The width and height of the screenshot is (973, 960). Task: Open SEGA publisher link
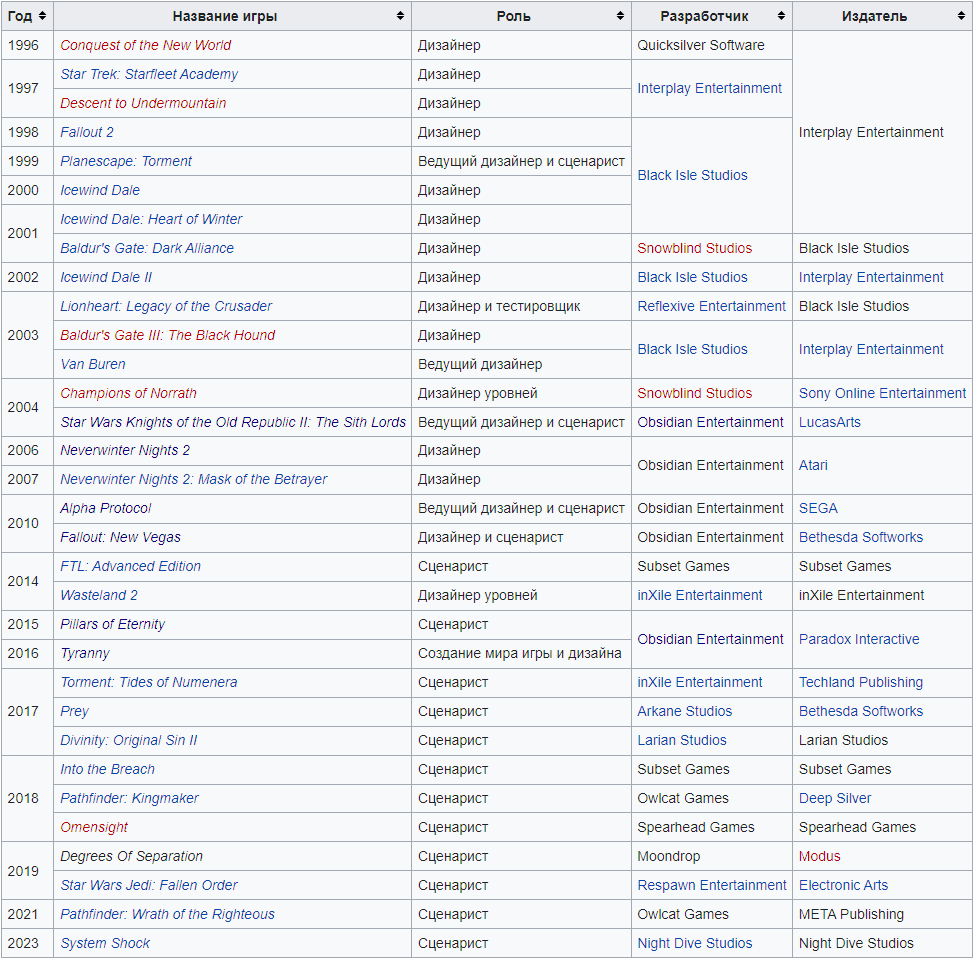tap(818, 508)
